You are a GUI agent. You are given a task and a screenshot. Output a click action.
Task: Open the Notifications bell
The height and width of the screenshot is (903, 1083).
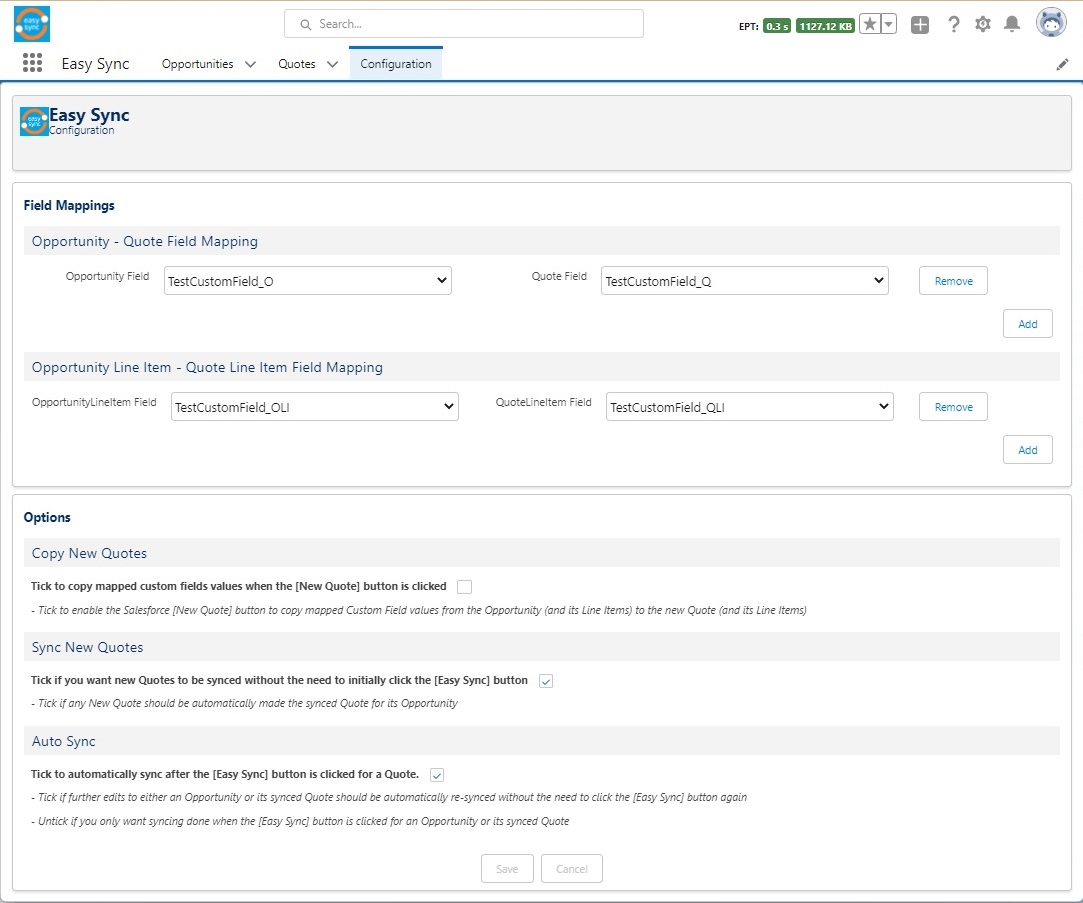[1012, 25]
